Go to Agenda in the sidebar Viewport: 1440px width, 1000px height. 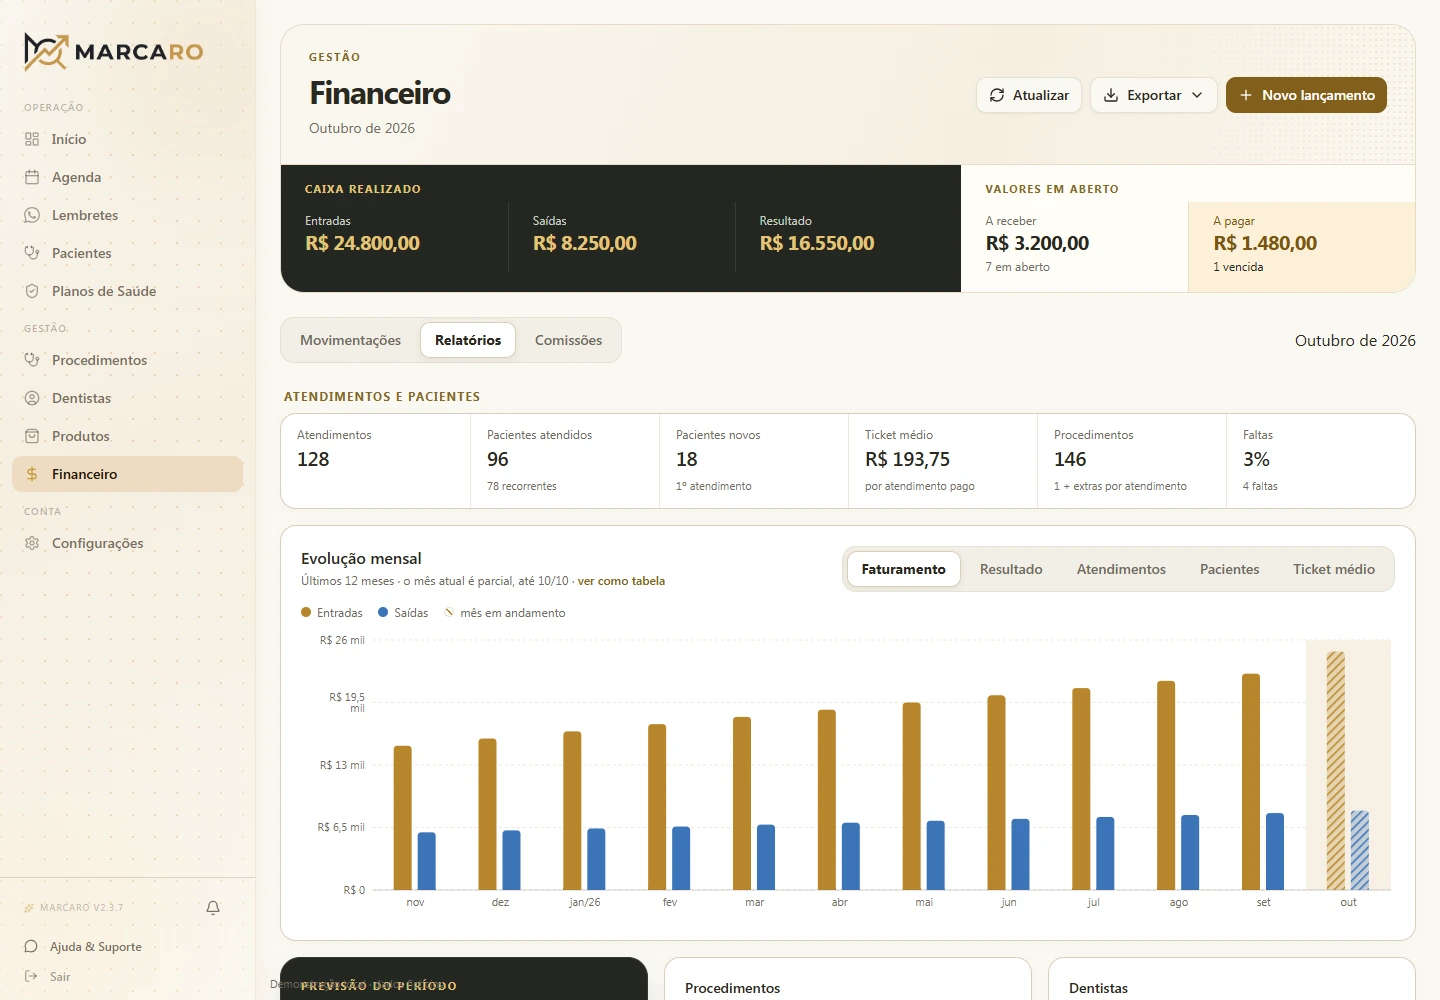pos(128,177)
